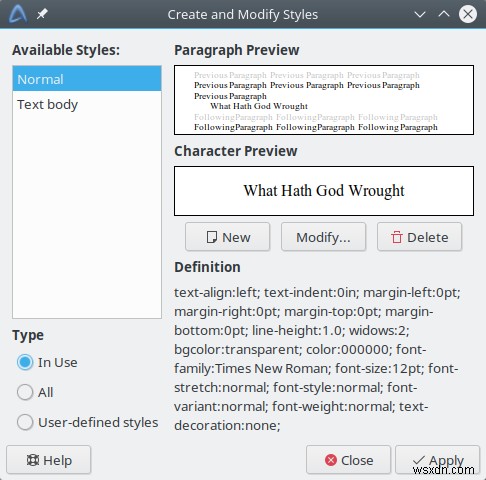Click the trash icon on the Delete button

[x=396, y=237]
